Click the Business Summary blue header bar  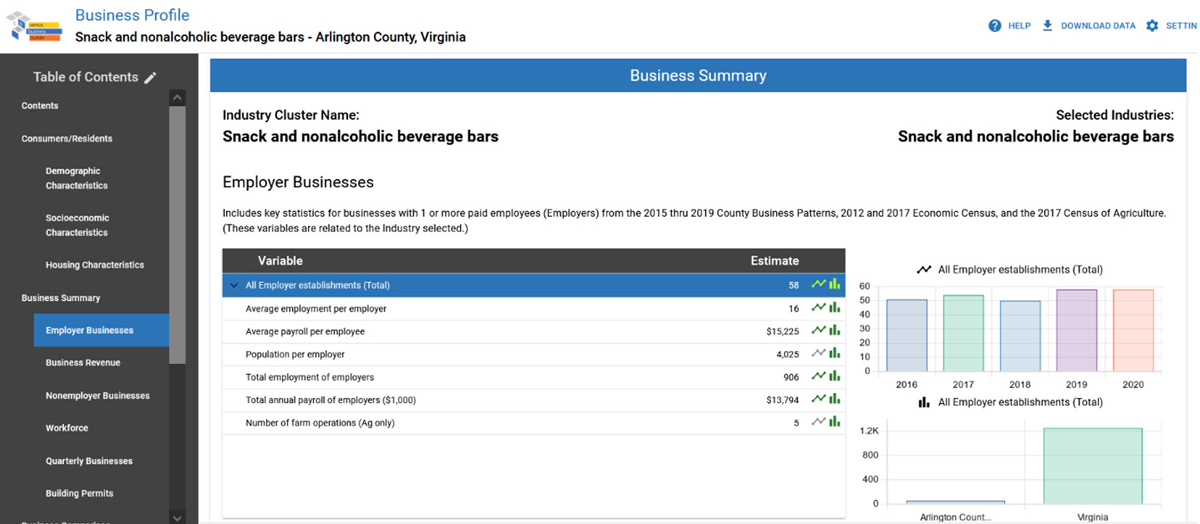tap(698, 76)
